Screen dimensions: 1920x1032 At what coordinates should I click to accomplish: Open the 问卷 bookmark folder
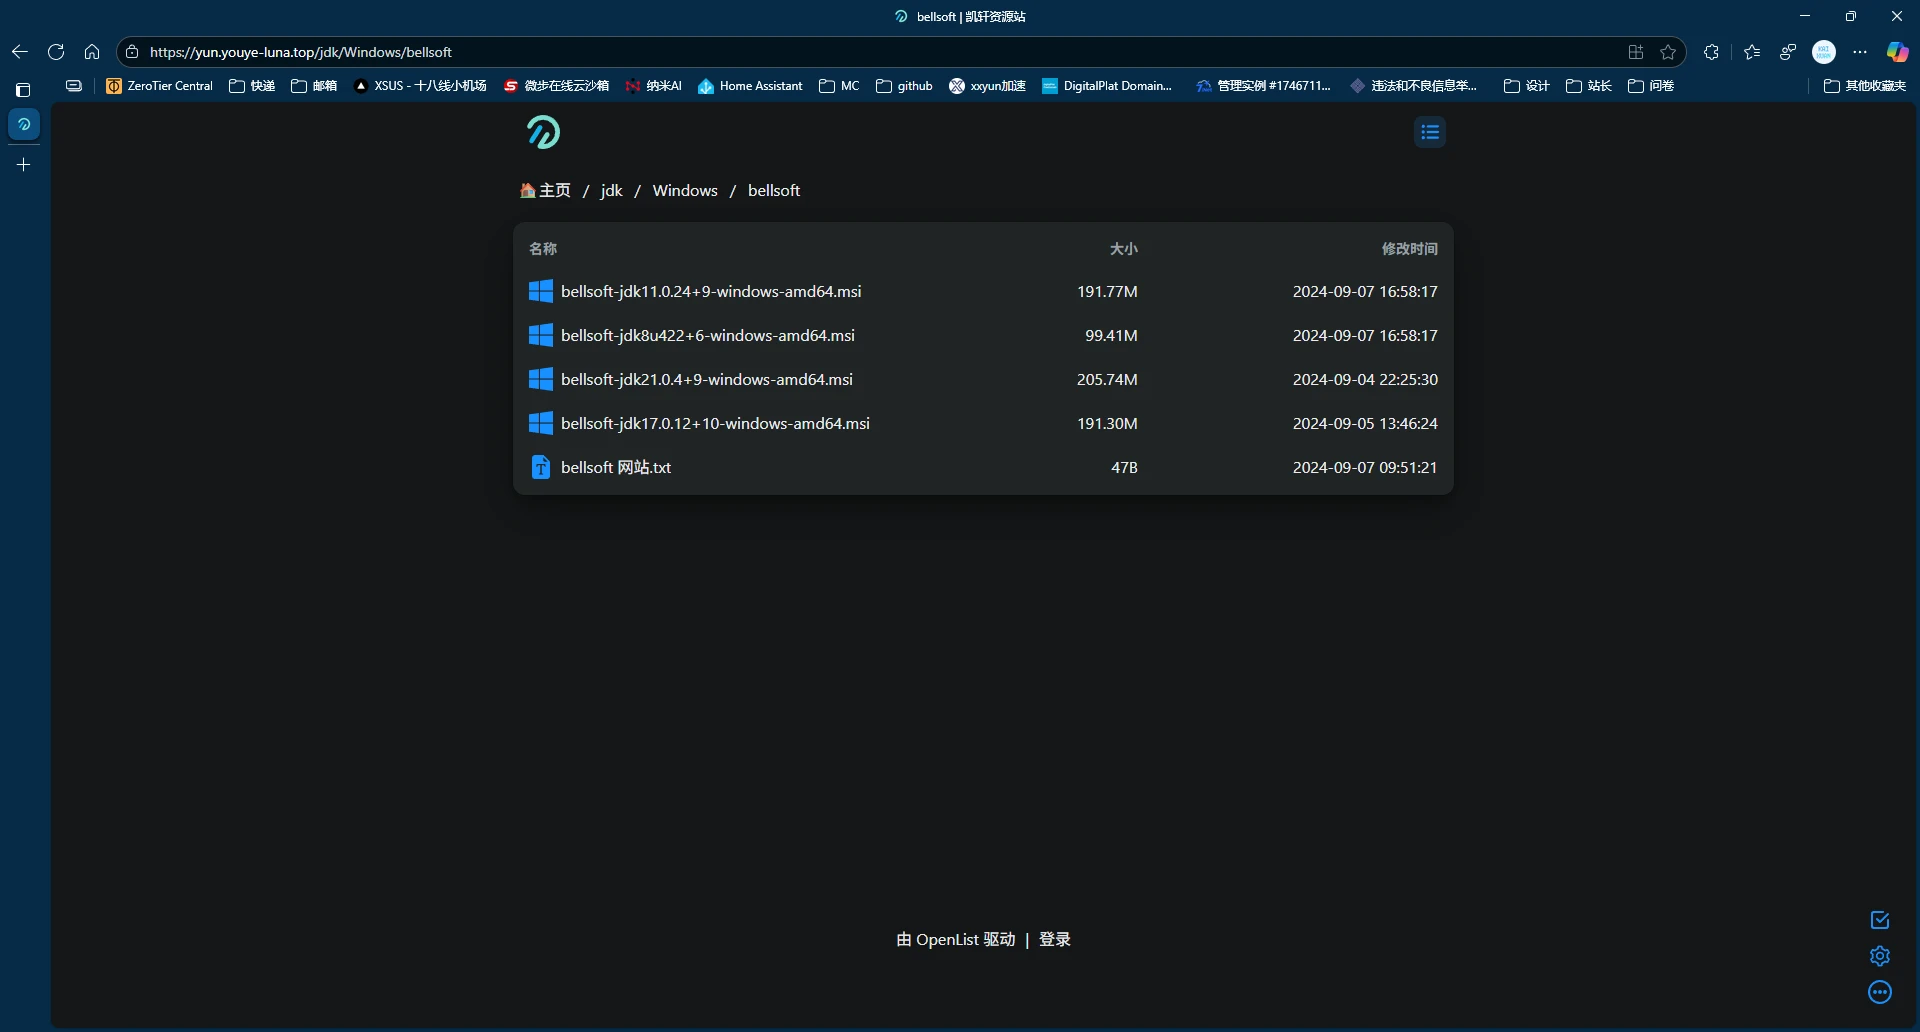tap(1650, 86)
